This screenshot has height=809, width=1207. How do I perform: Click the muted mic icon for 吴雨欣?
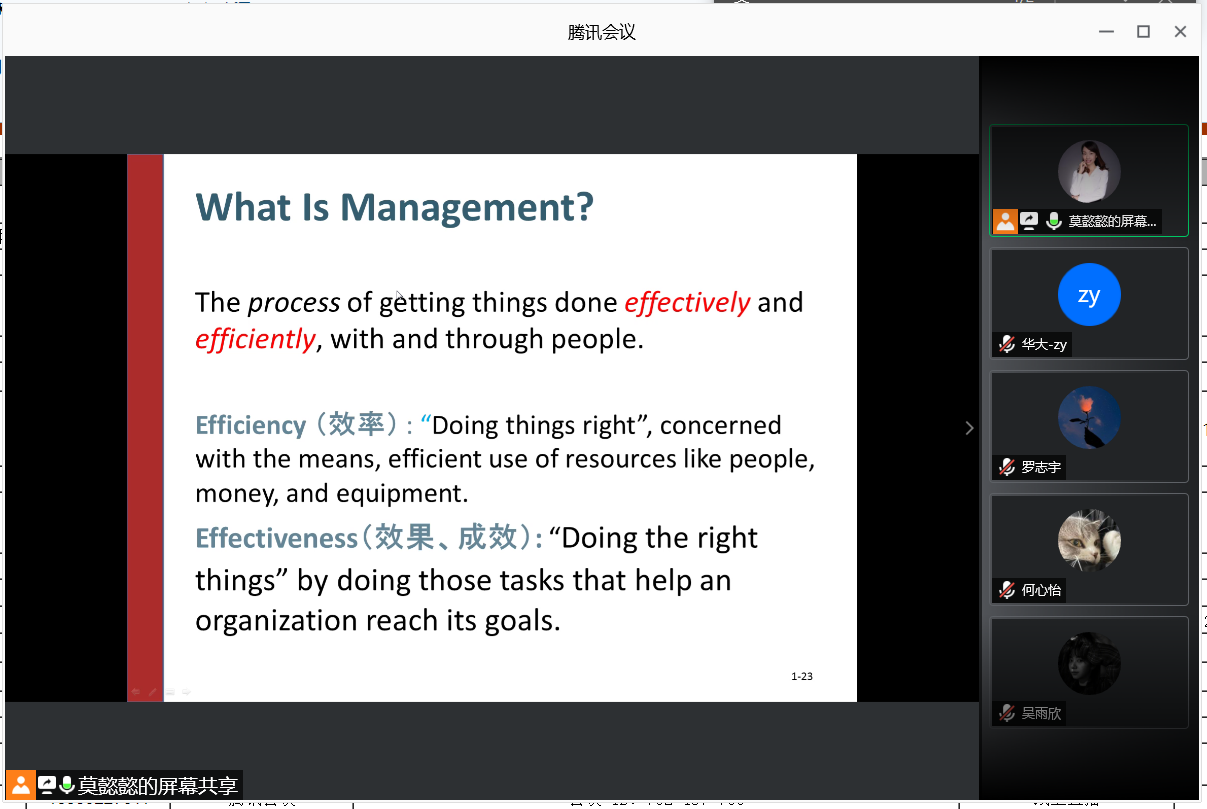(x=1007, y=713)
